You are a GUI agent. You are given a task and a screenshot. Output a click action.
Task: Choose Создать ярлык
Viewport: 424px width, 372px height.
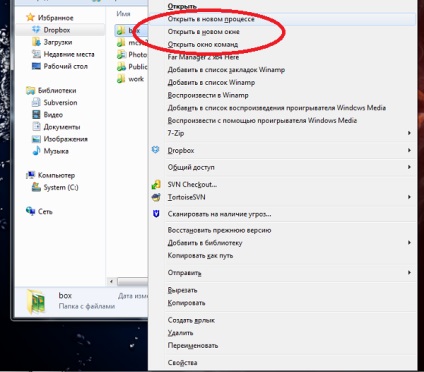pos(283,320)
